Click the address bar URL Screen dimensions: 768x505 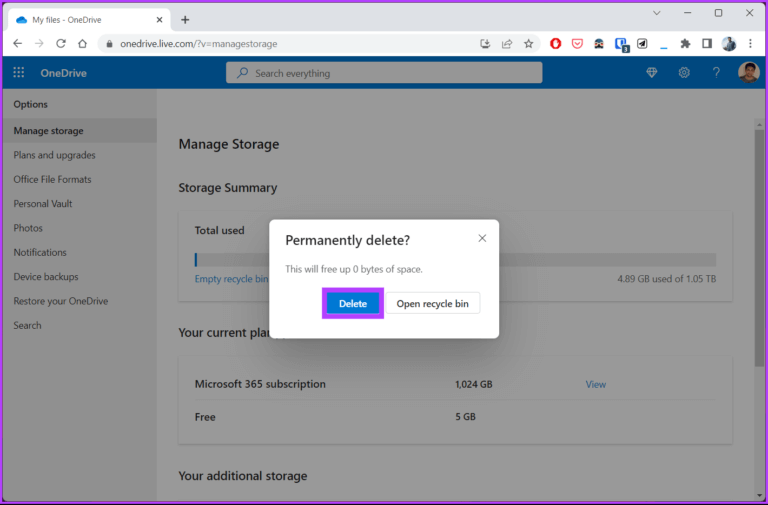pos(199,44)
